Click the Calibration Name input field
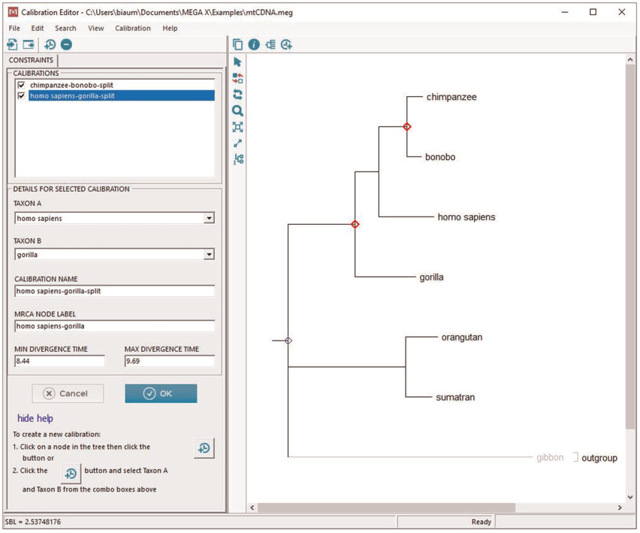Image resolution: width=640 pixels, height=533 pixels. point(114,291)
